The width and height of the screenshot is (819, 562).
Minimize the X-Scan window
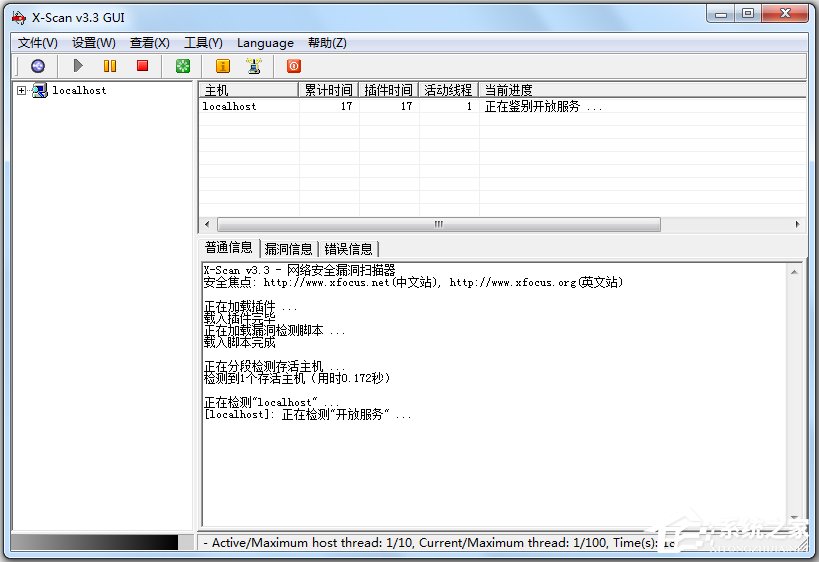click(721, 14)
